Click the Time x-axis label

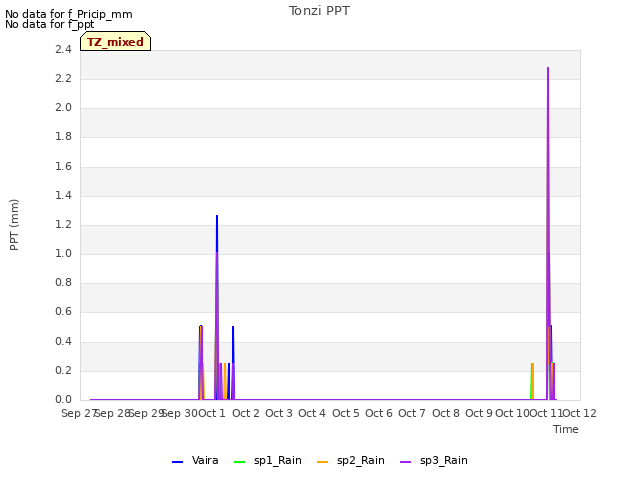click(x=566, y=429)
